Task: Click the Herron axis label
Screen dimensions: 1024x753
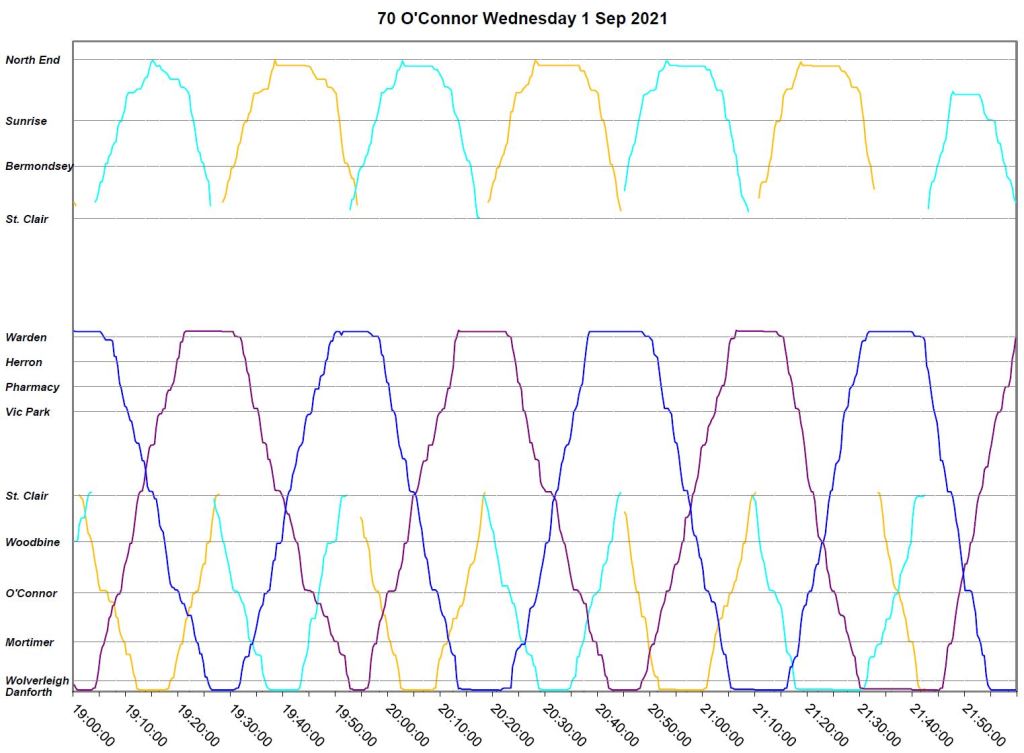Action: click(24, 362)
